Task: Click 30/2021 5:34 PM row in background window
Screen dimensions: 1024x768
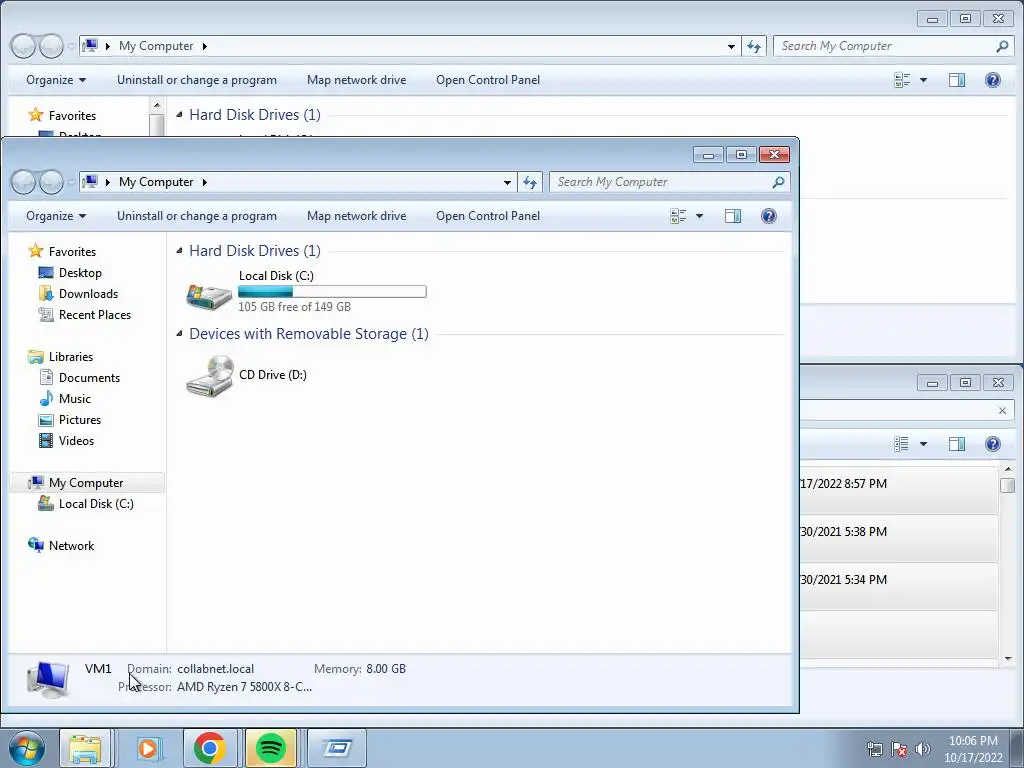Action: point(899,586)
